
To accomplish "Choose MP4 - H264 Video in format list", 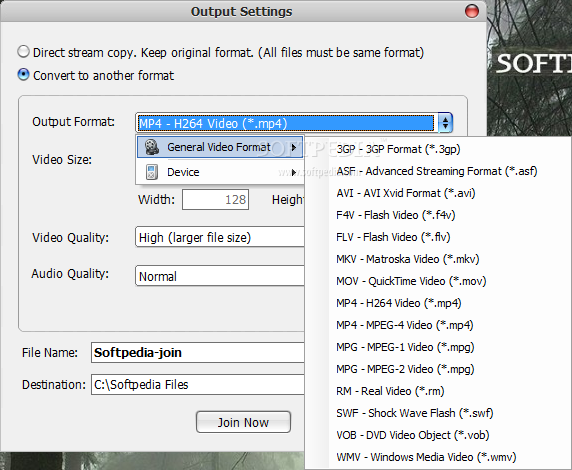I will 399,303.
